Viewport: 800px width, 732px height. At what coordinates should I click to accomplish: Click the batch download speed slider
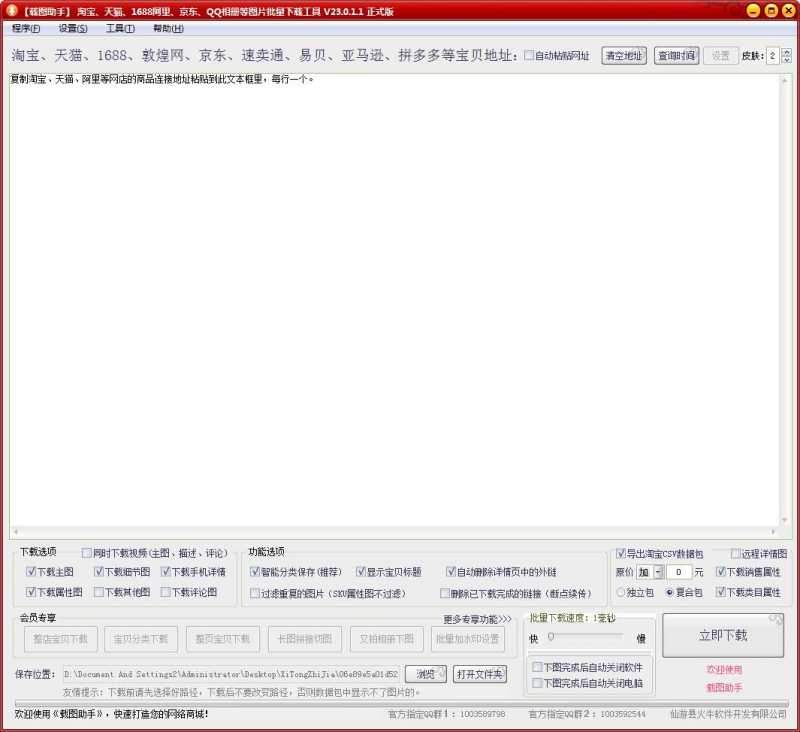point(589,637)
